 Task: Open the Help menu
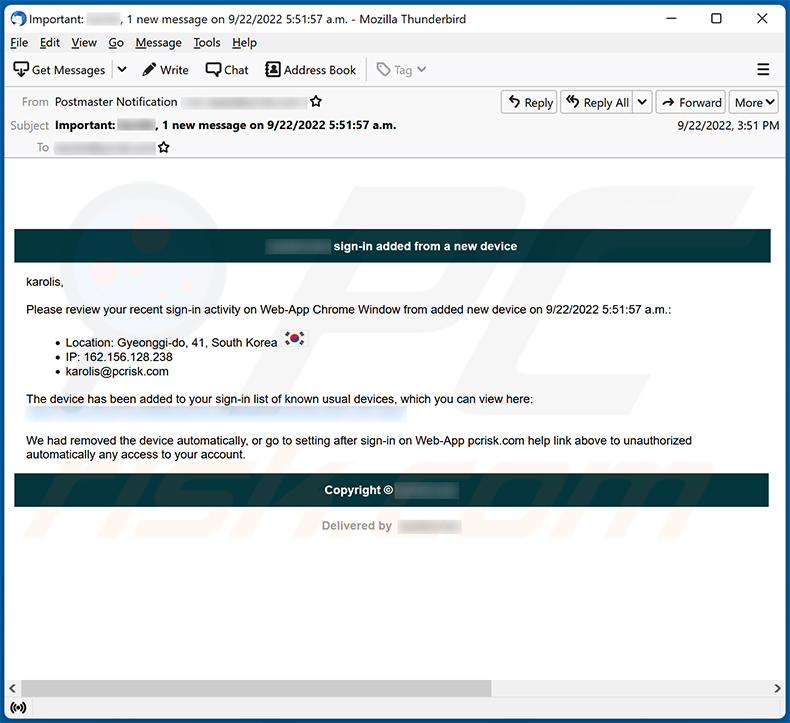tap(244, 43)
